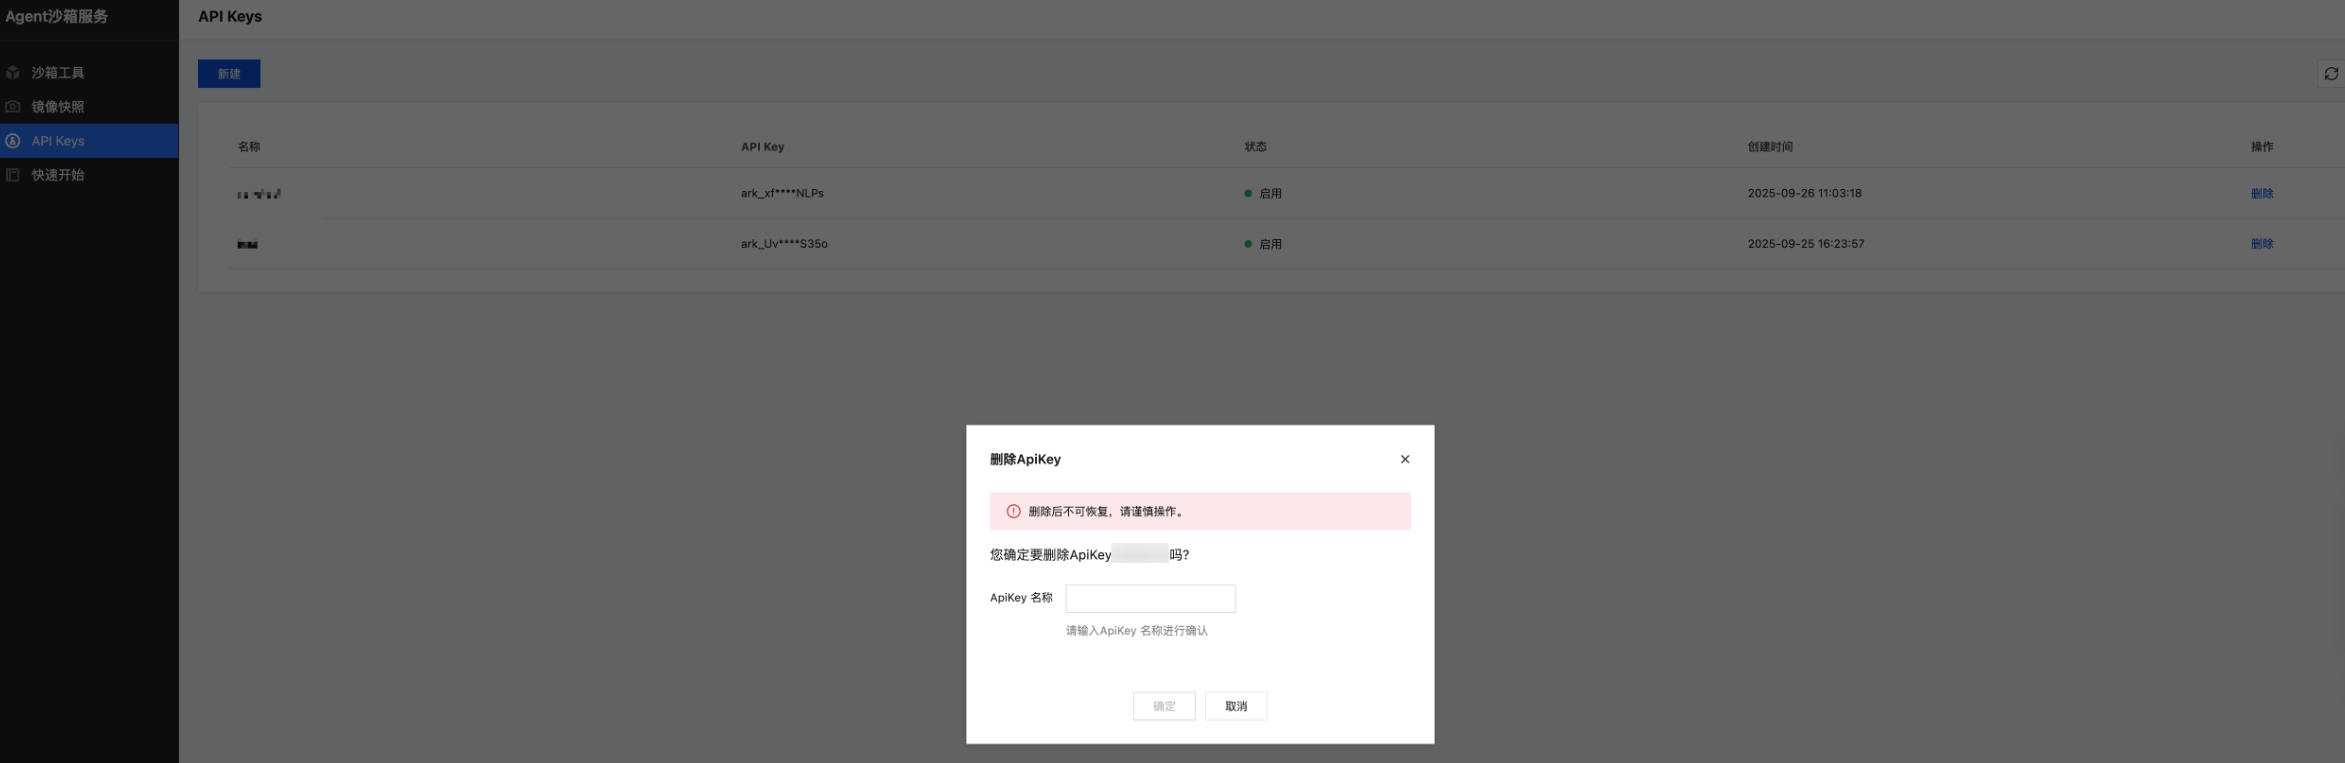Click the API Keys page heading
The image size is (2345, 763).
pyautogui.click(x=230, y=17)
